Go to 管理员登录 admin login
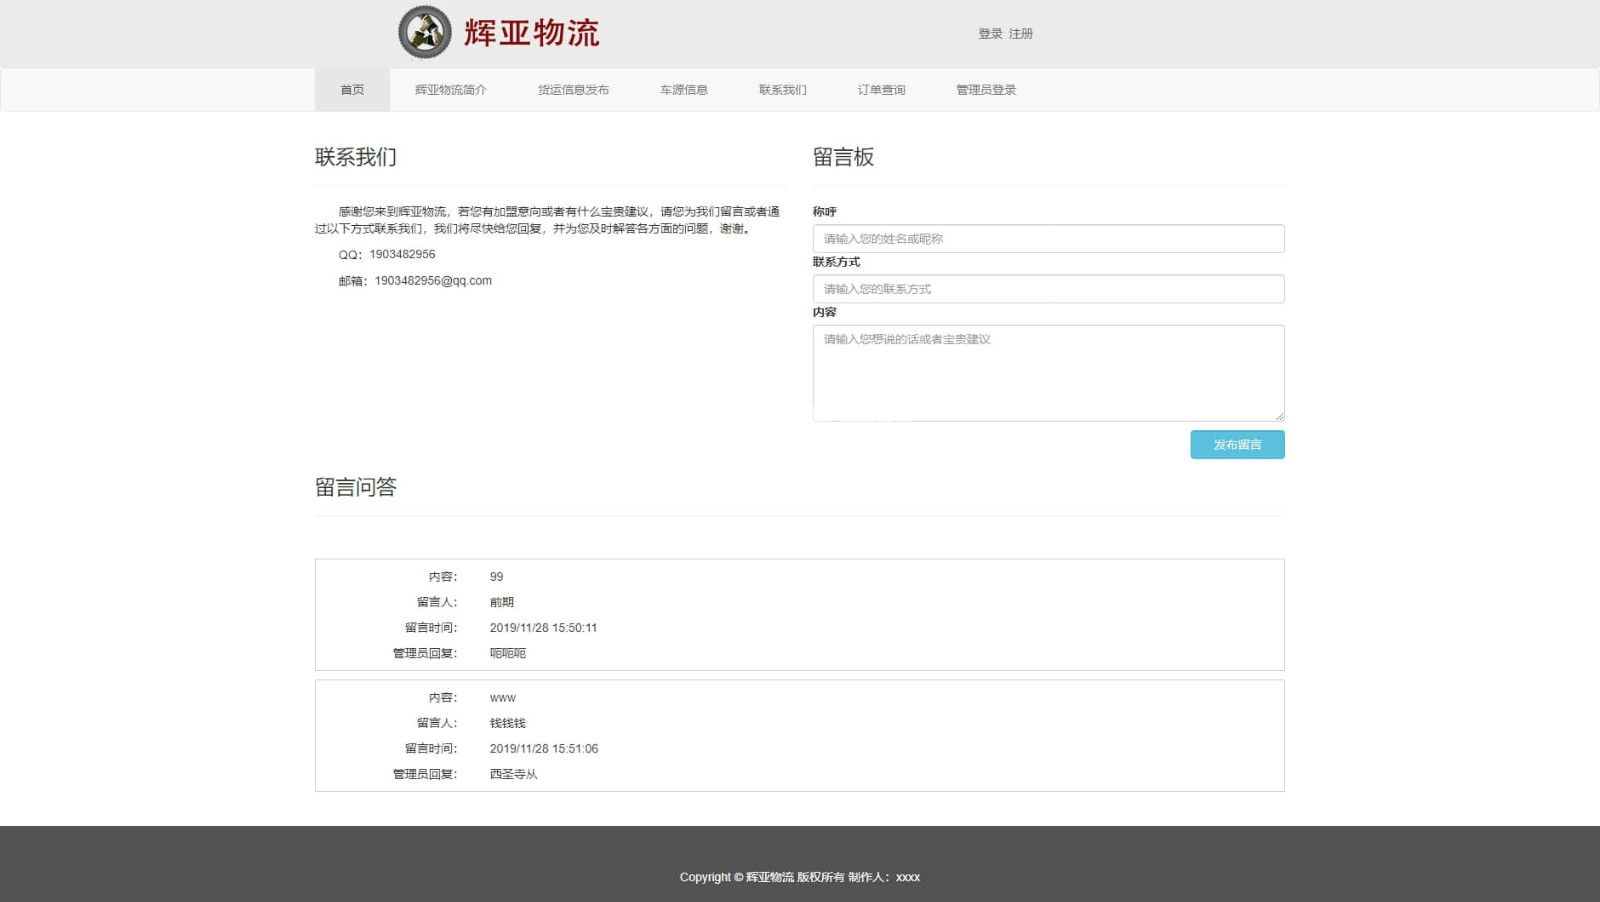 (x=986, y=90)
